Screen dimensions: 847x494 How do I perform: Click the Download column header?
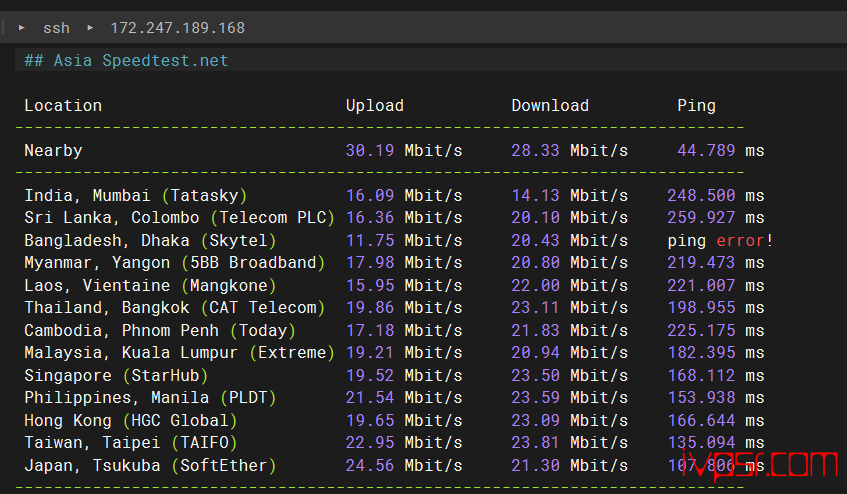pos(550,105)
